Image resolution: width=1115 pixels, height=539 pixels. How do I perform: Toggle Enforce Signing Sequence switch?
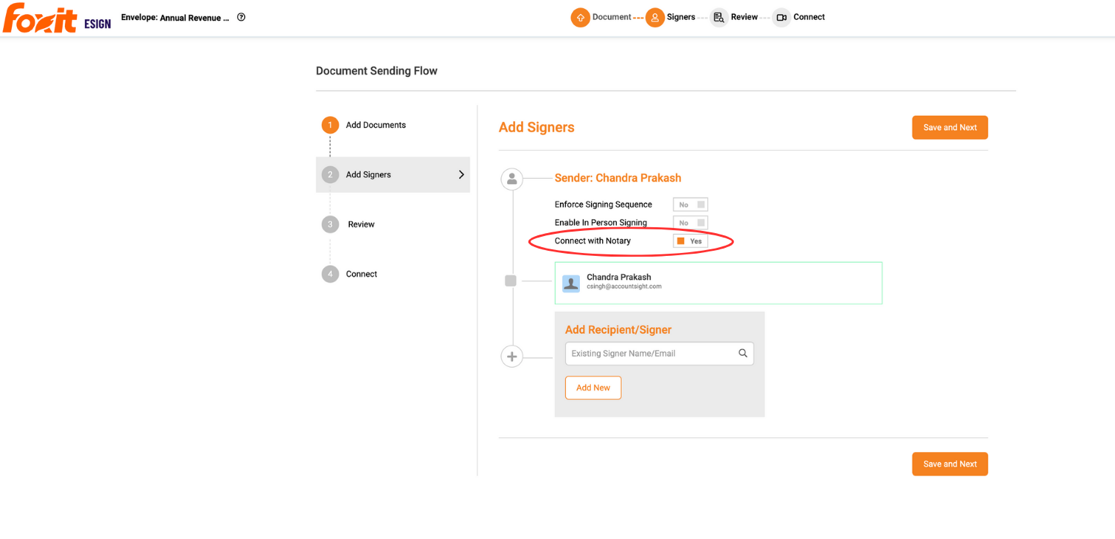pyautogui.click(x=690, y=205)
